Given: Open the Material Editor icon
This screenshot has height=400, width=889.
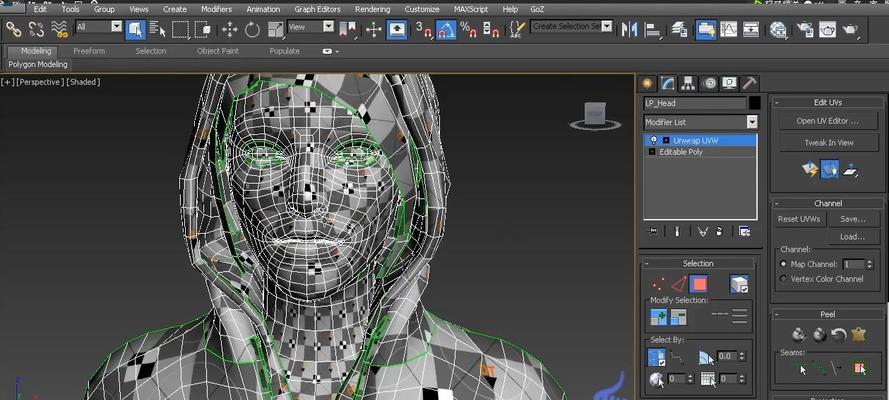Looking at the screenshot, I should click(778, 29).
